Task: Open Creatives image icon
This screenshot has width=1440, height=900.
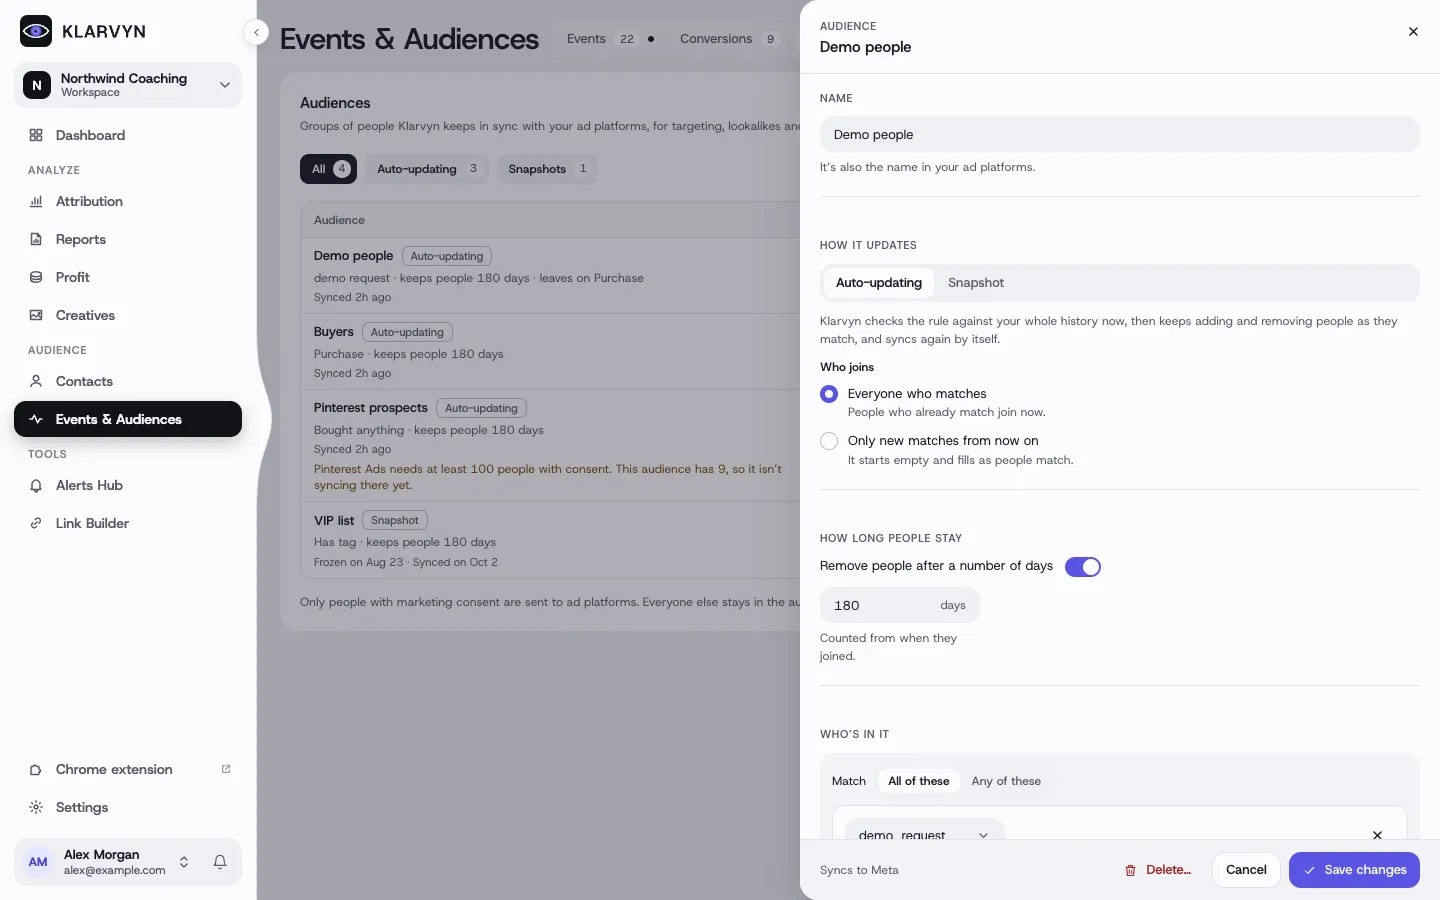Action: 36,315
